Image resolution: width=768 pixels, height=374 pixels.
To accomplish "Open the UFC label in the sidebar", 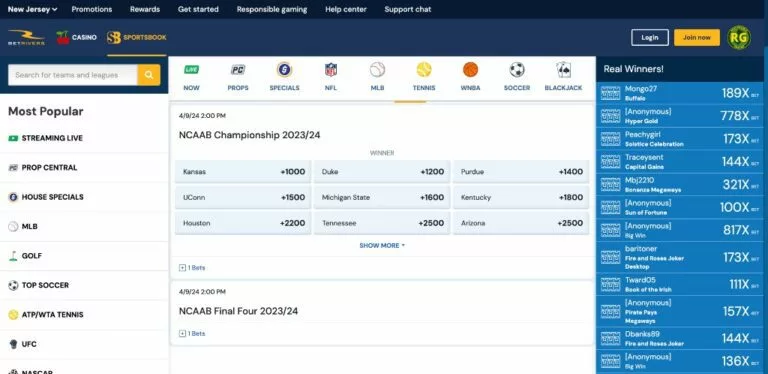I will (29, 344).
